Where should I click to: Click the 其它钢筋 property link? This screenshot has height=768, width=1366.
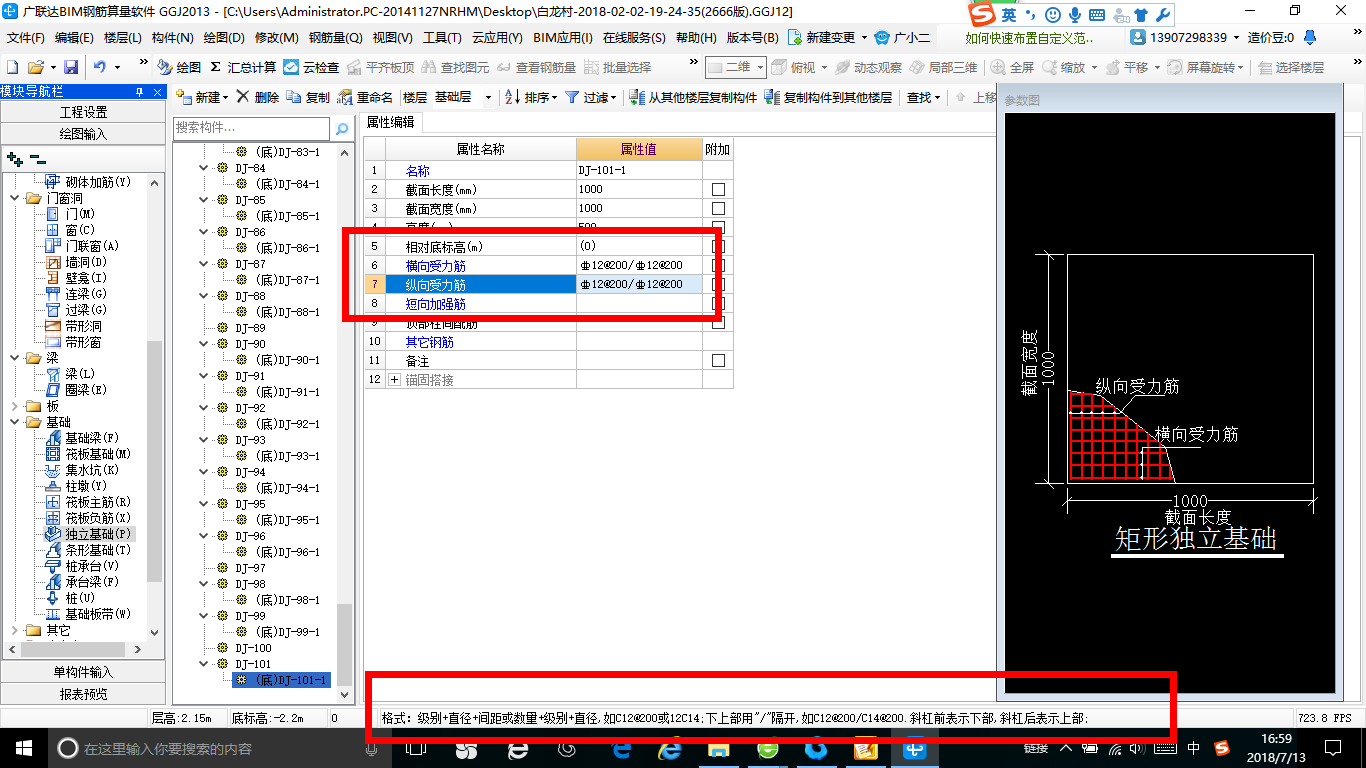click(x=429, y=342)
